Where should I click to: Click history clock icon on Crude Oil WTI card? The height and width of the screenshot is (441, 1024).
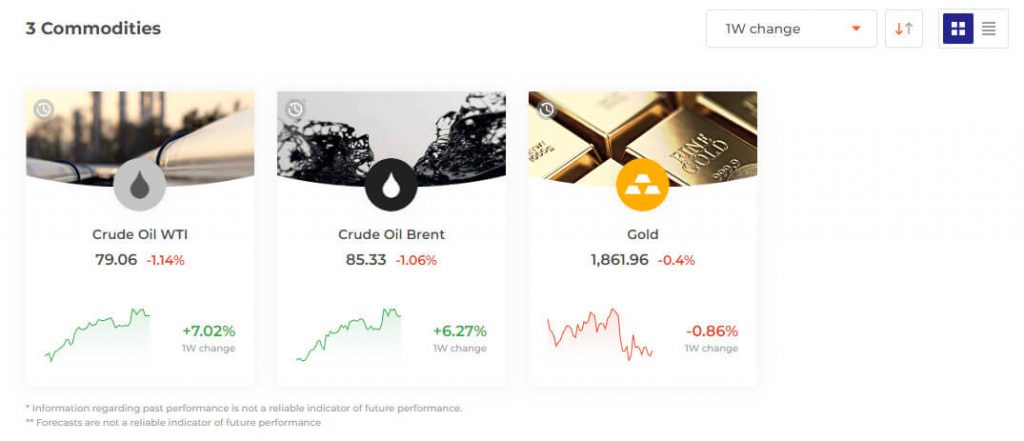[44, 109]
